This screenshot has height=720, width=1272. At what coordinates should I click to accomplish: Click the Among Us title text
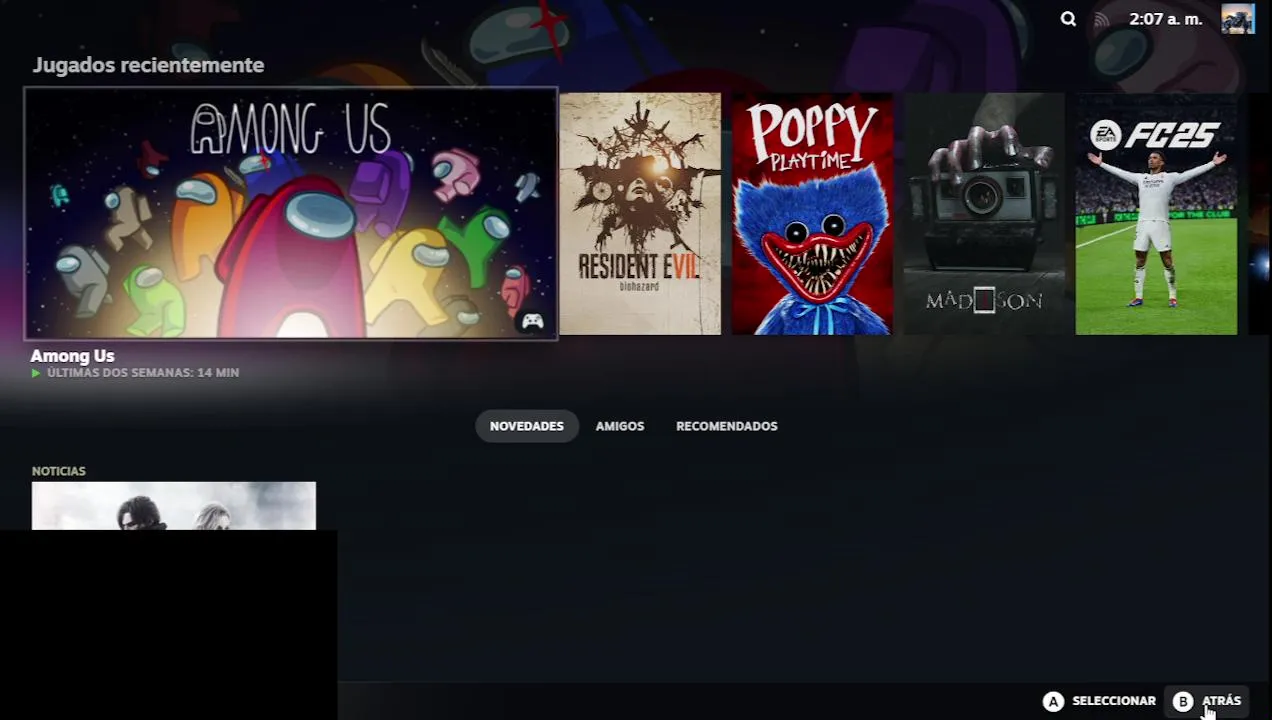pyautogui.click(x=72, y=355)
